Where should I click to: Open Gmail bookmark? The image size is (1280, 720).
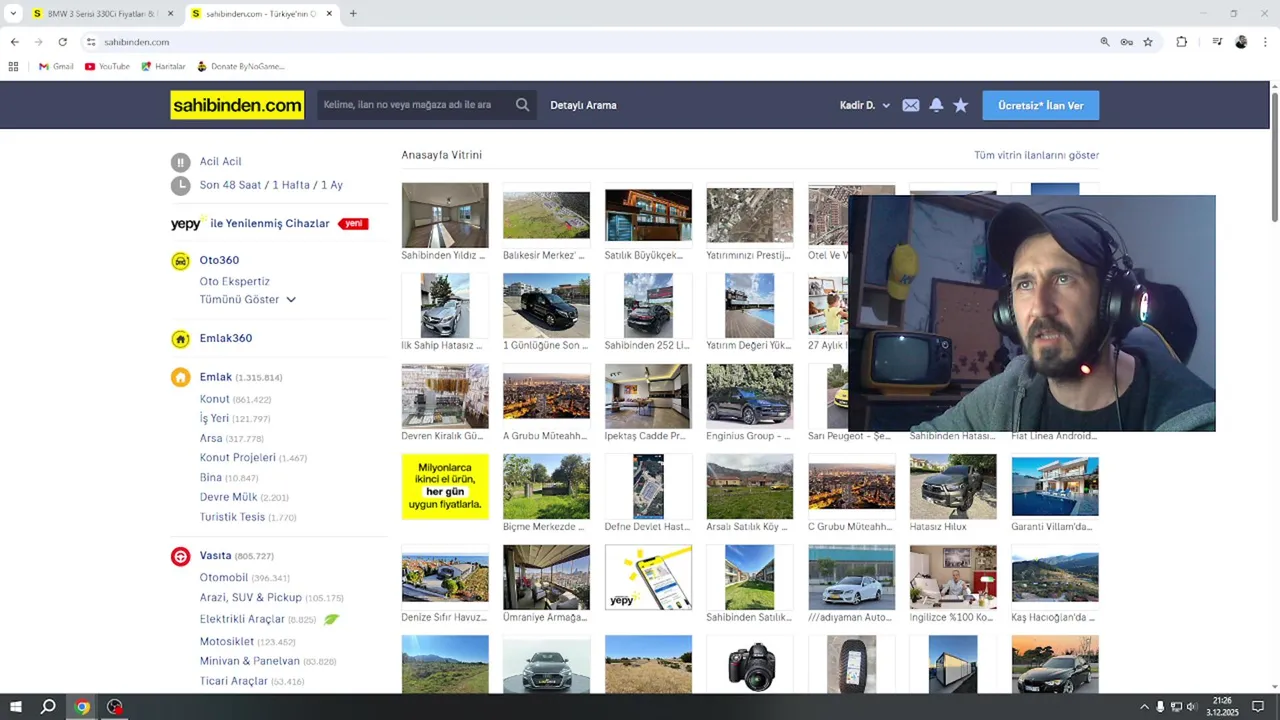(x=56, y=66)
